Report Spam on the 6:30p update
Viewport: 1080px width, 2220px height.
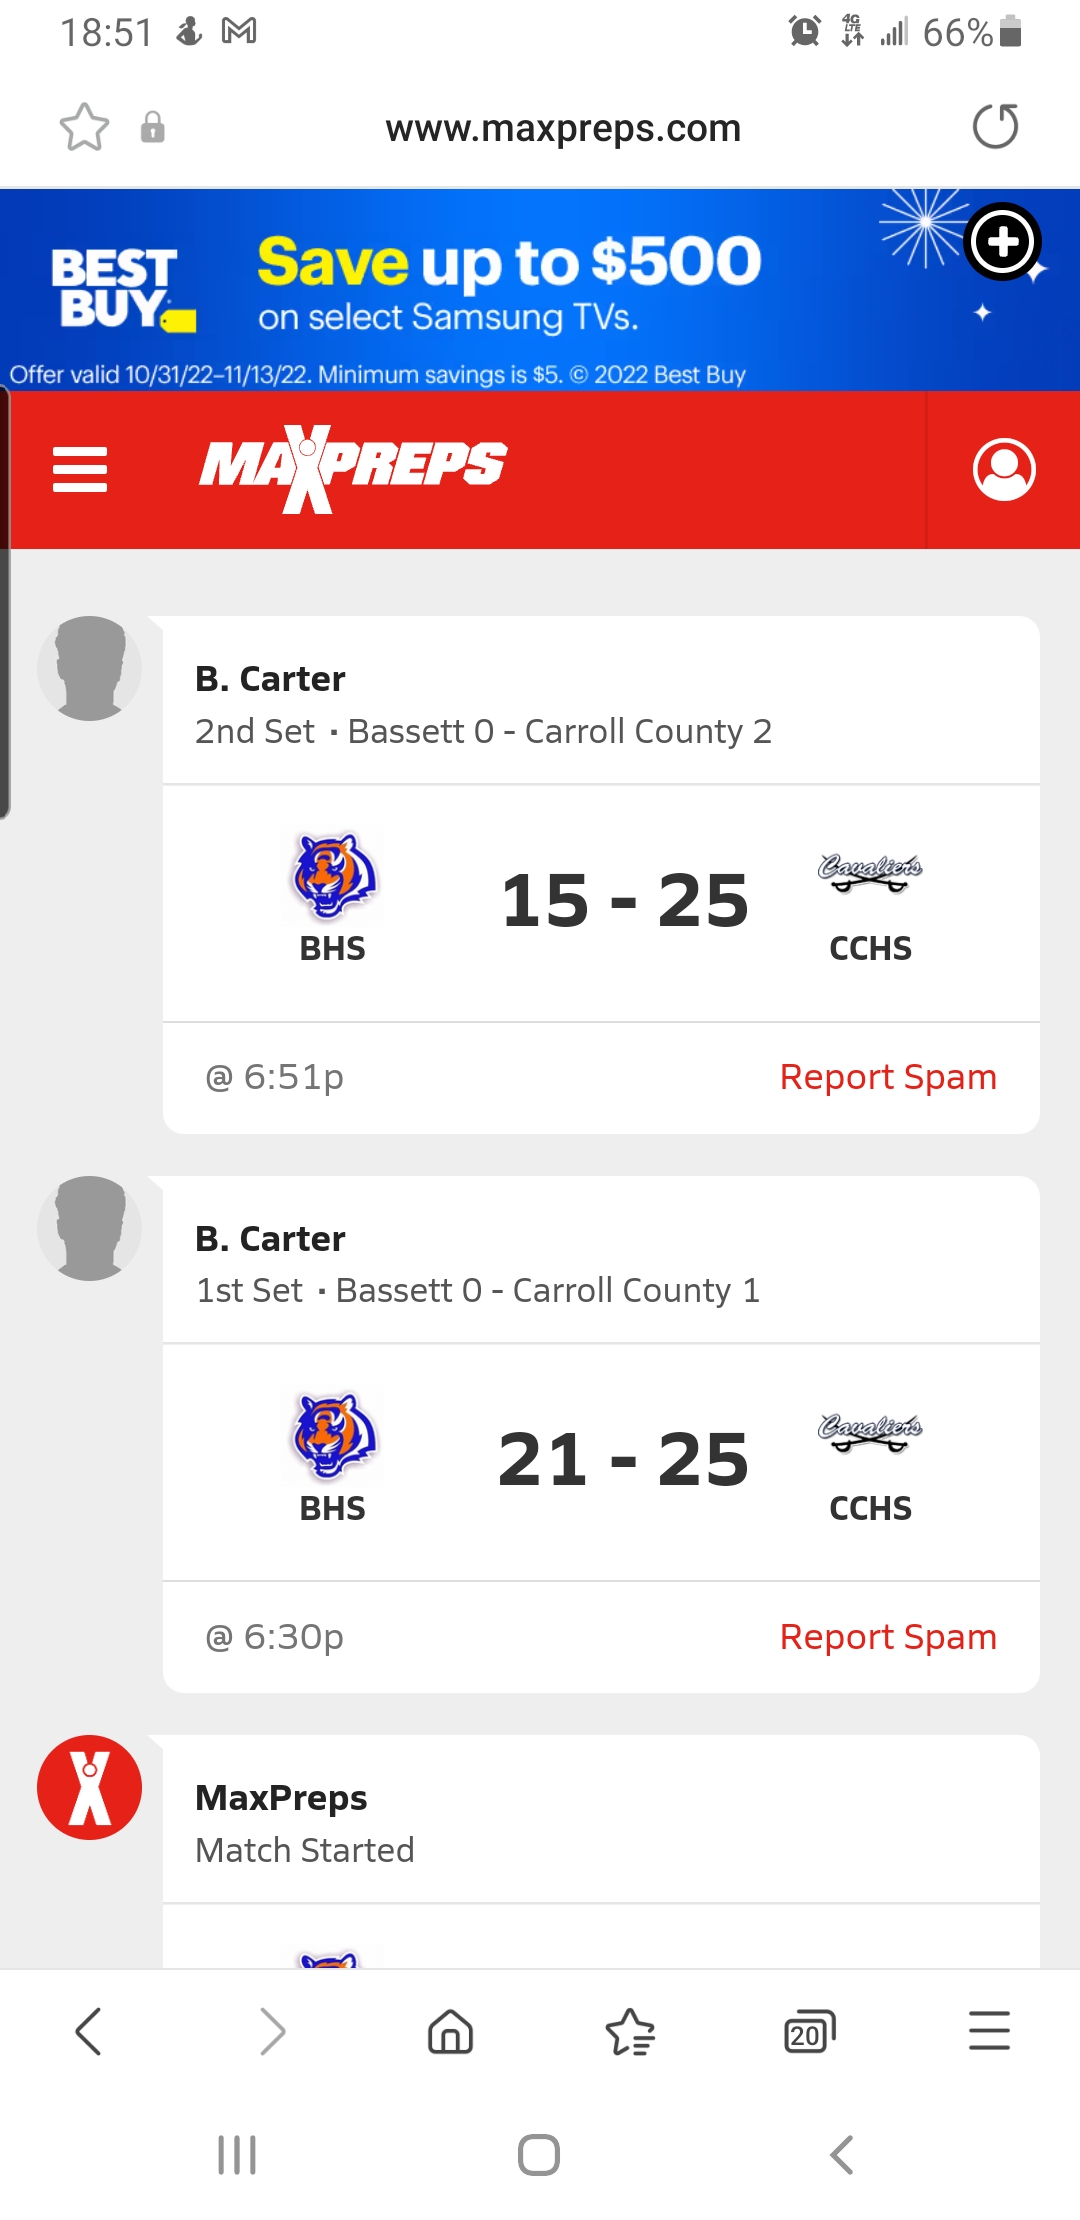coord(888,1637)
